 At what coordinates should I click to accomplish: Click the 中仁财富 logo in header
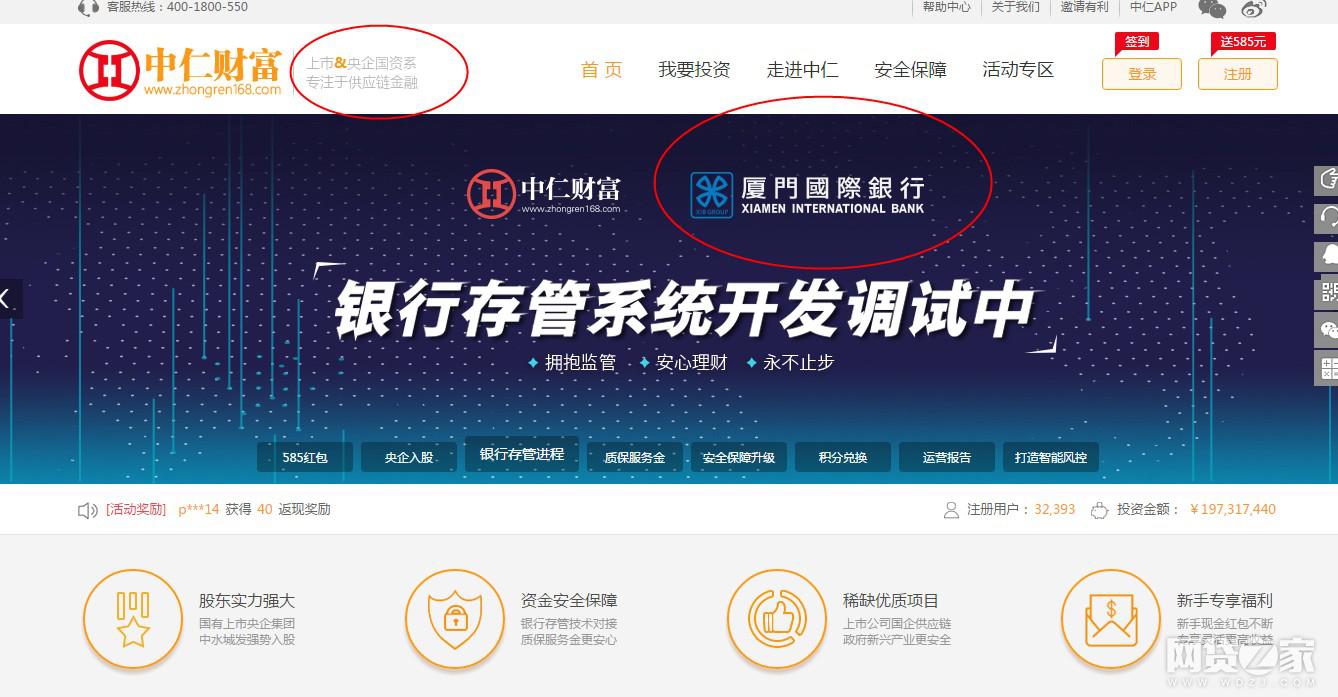point(180,70)
